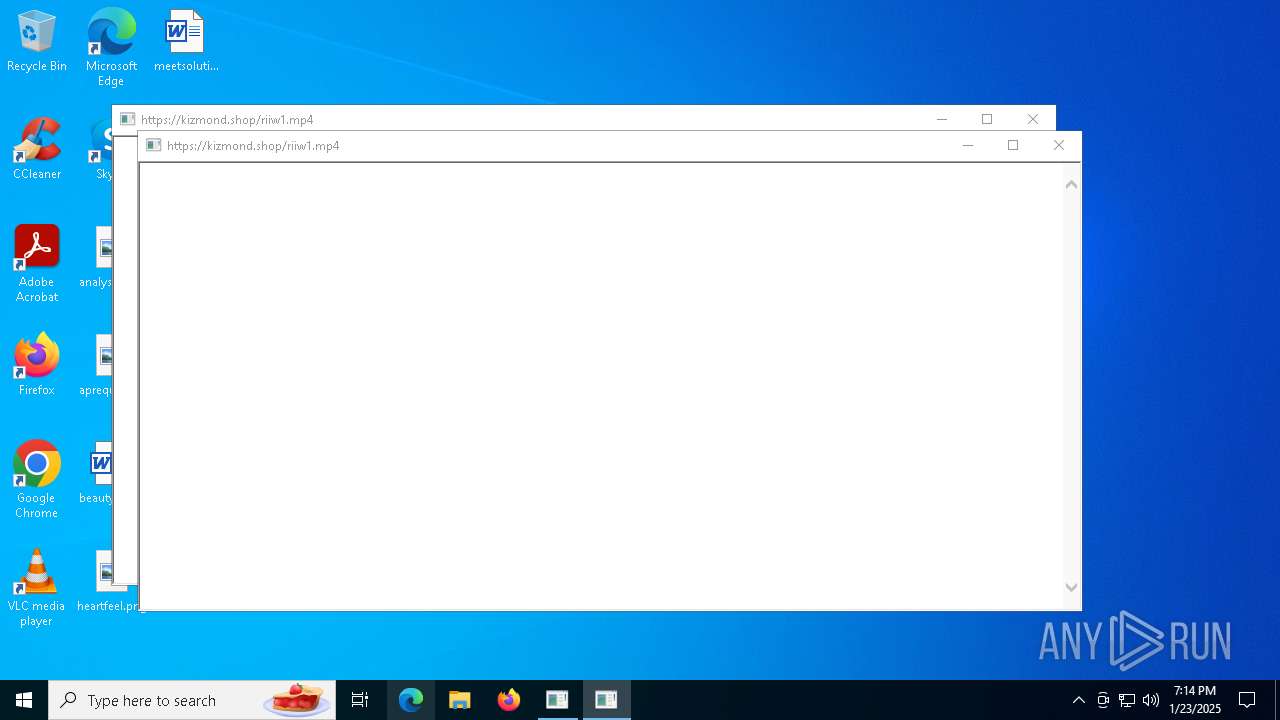The width and height of the screenshot is (1280, 720).
Task: Open the Adobe Acrobat desktop shortcut
Action: (x=37, y=263)
